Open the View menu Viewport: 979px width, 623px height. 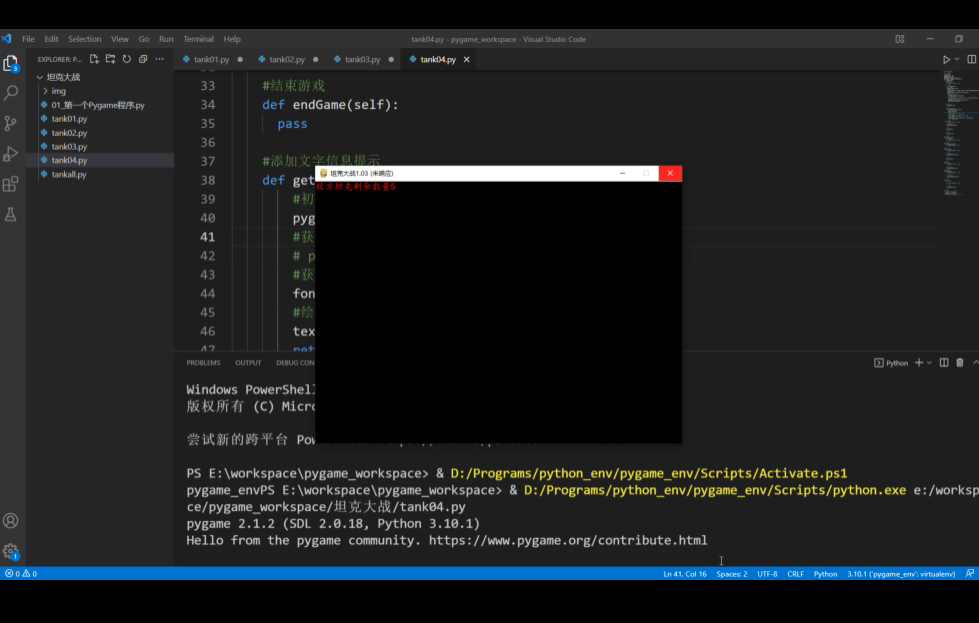coord(120,39)
